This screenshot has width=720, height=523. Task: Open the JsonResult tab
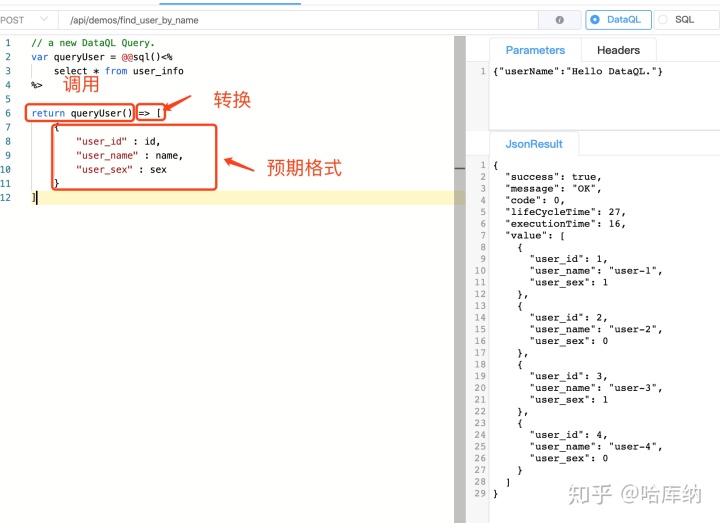tap(534, 144)
